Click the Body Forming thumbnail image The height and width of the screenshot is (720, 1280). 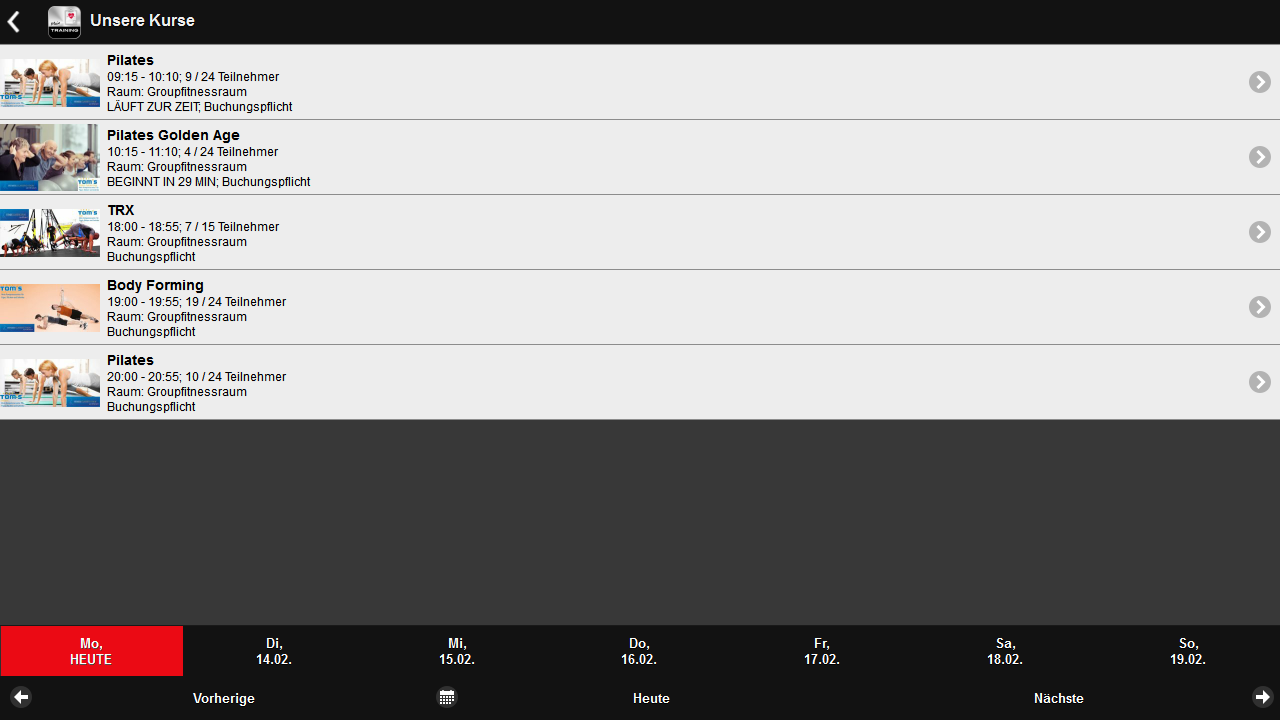click(x=50, y=307)
